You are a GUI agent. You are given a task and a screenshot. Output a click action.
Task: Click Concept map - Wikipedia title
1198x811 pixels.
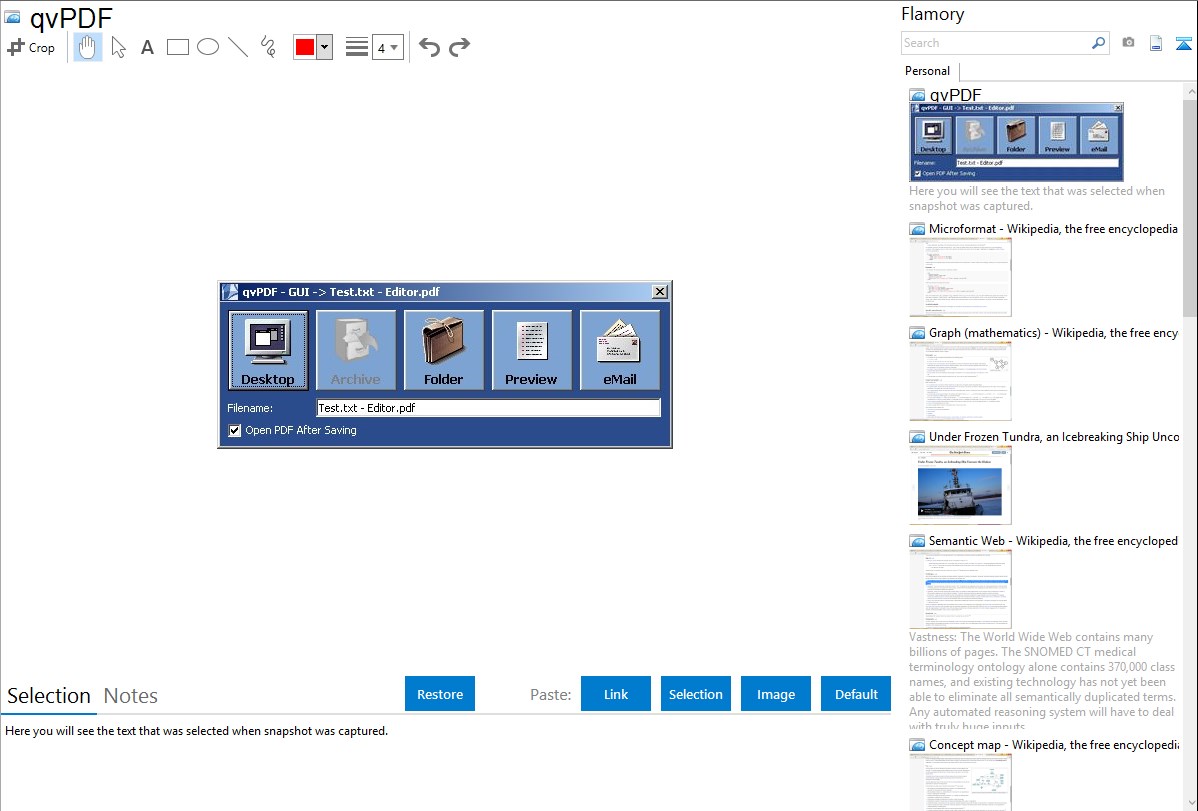tap(1053, 744)
